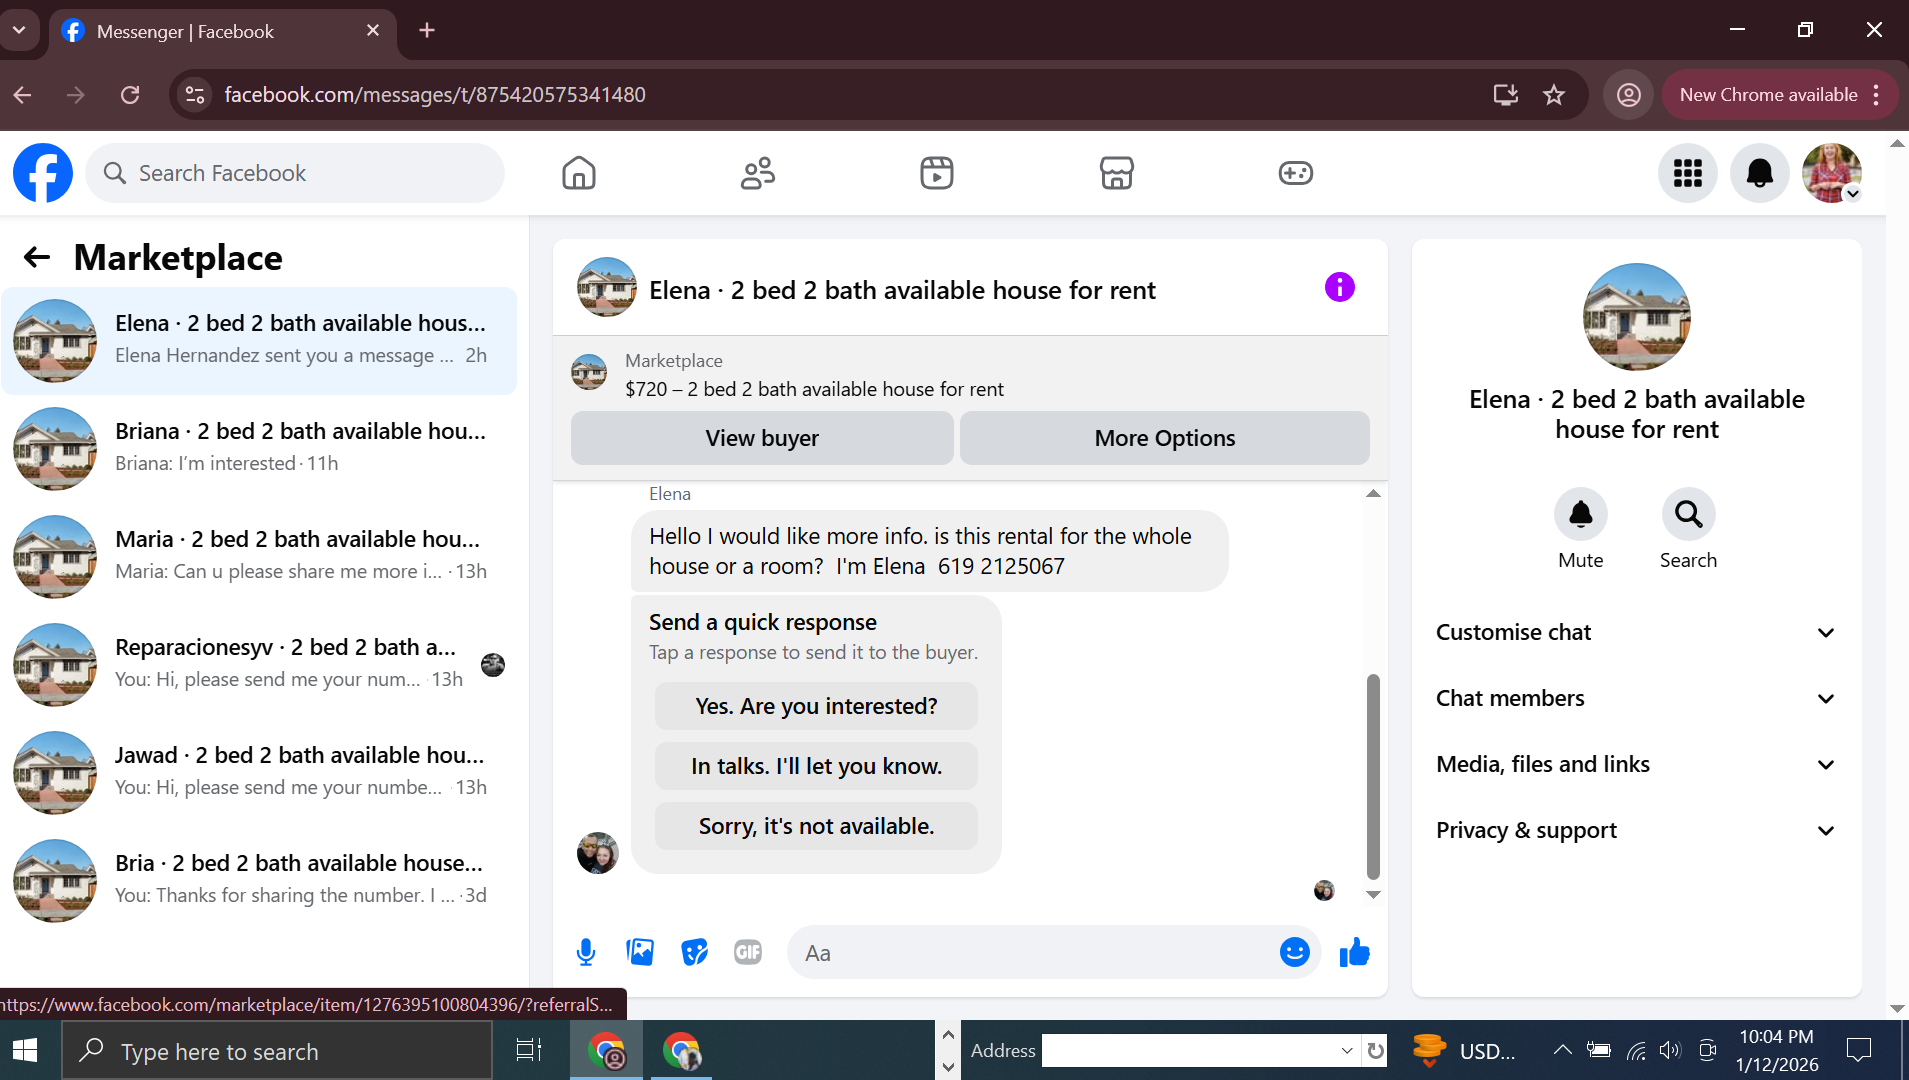Choose a sticker with the sticker icon
This screenshot has height=1080, width=1909.
point(694,952)
